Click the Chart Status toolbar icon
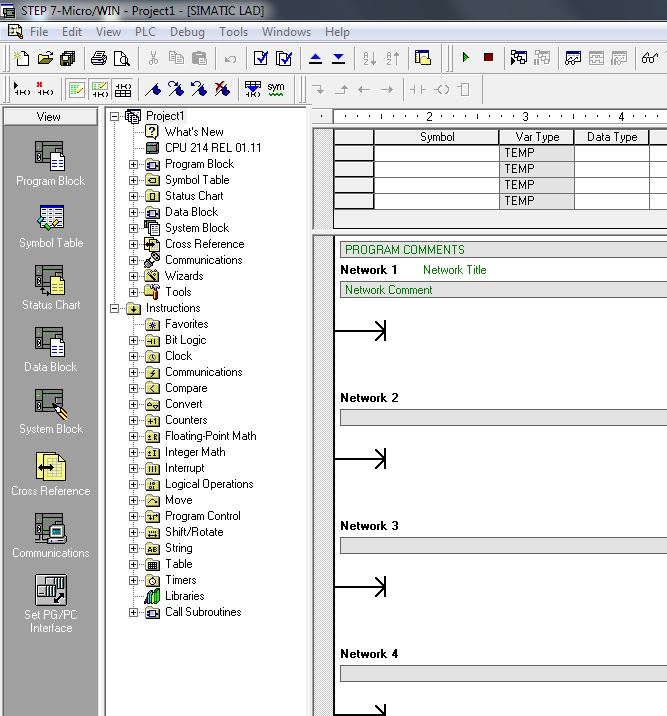667x716 pixels. click(573, 58)
